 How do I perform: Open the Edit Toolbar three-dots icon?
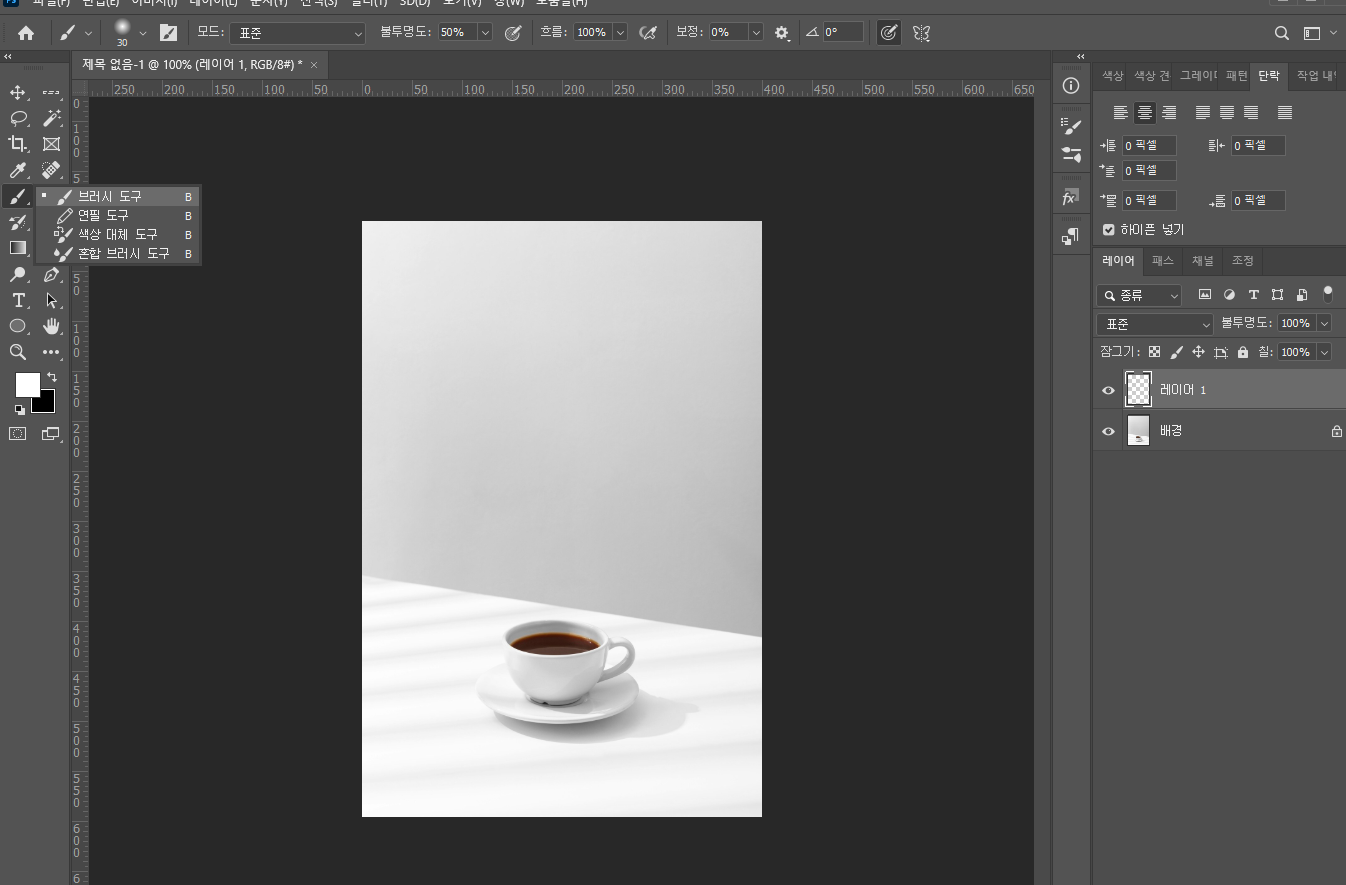(x=52, y=352)
